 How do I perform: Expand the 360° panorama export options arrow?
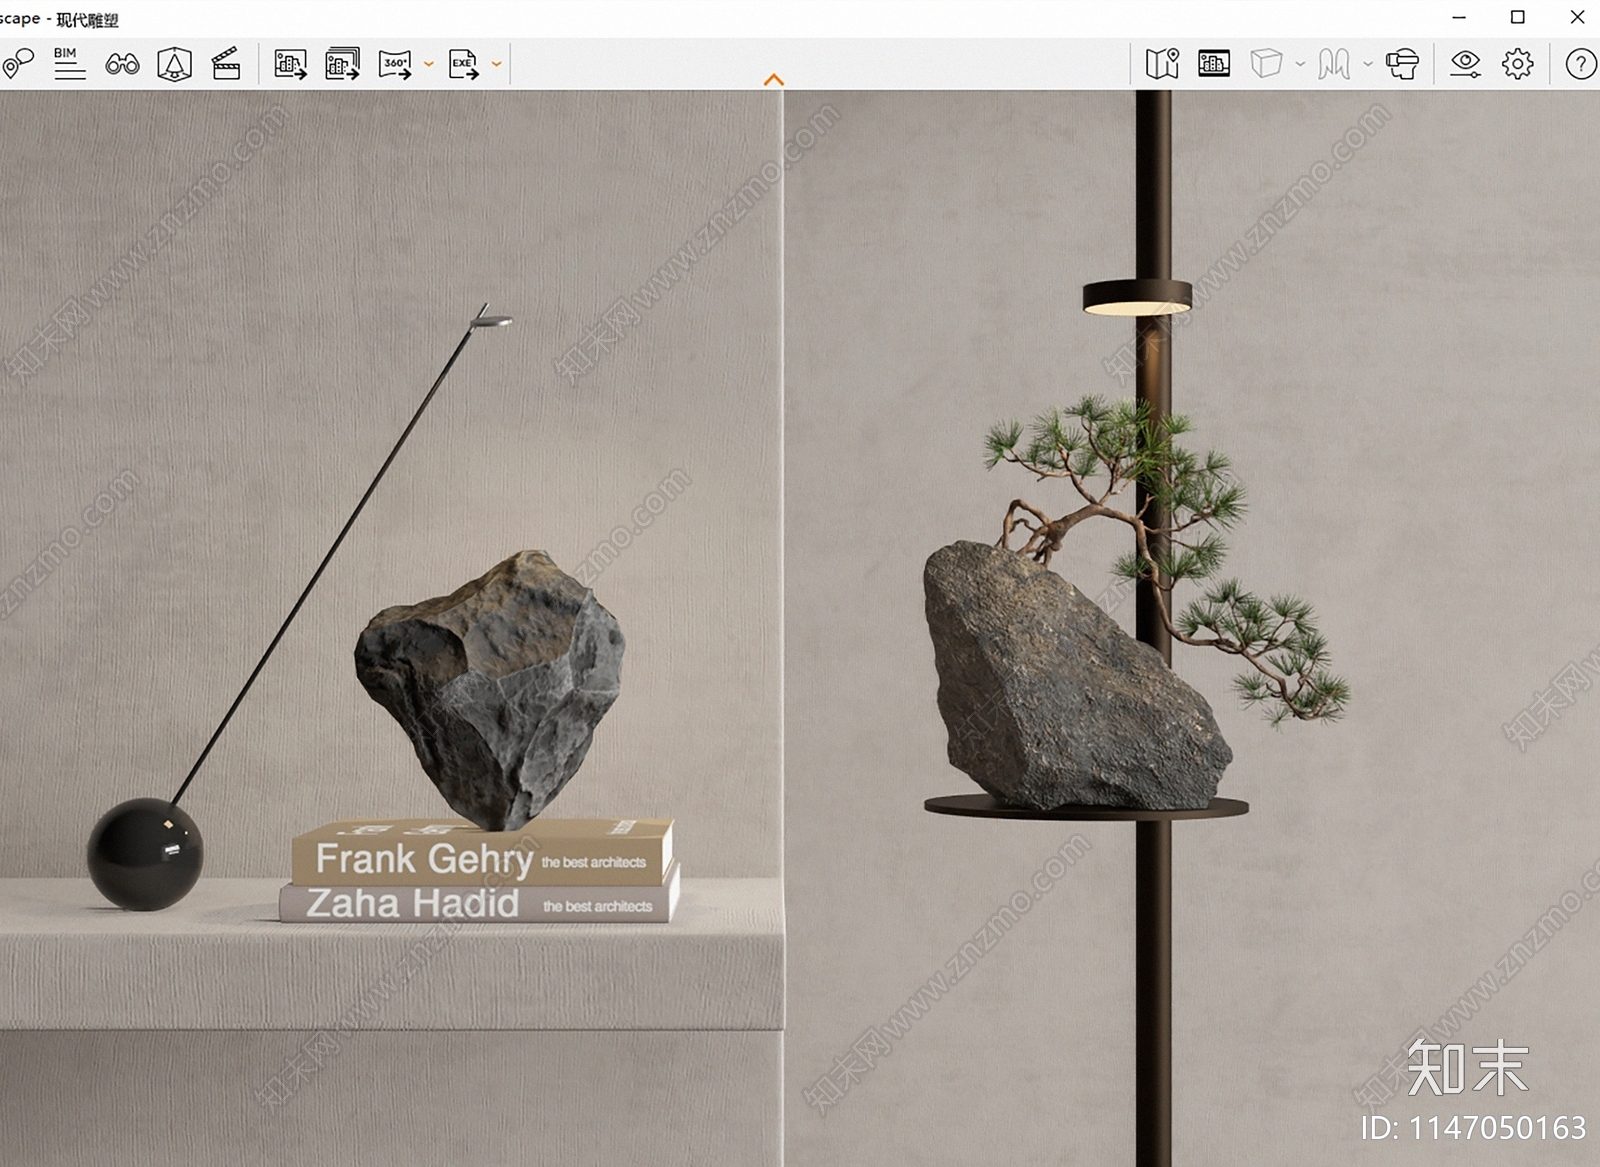pyautogui.click(x=429, y=64)
